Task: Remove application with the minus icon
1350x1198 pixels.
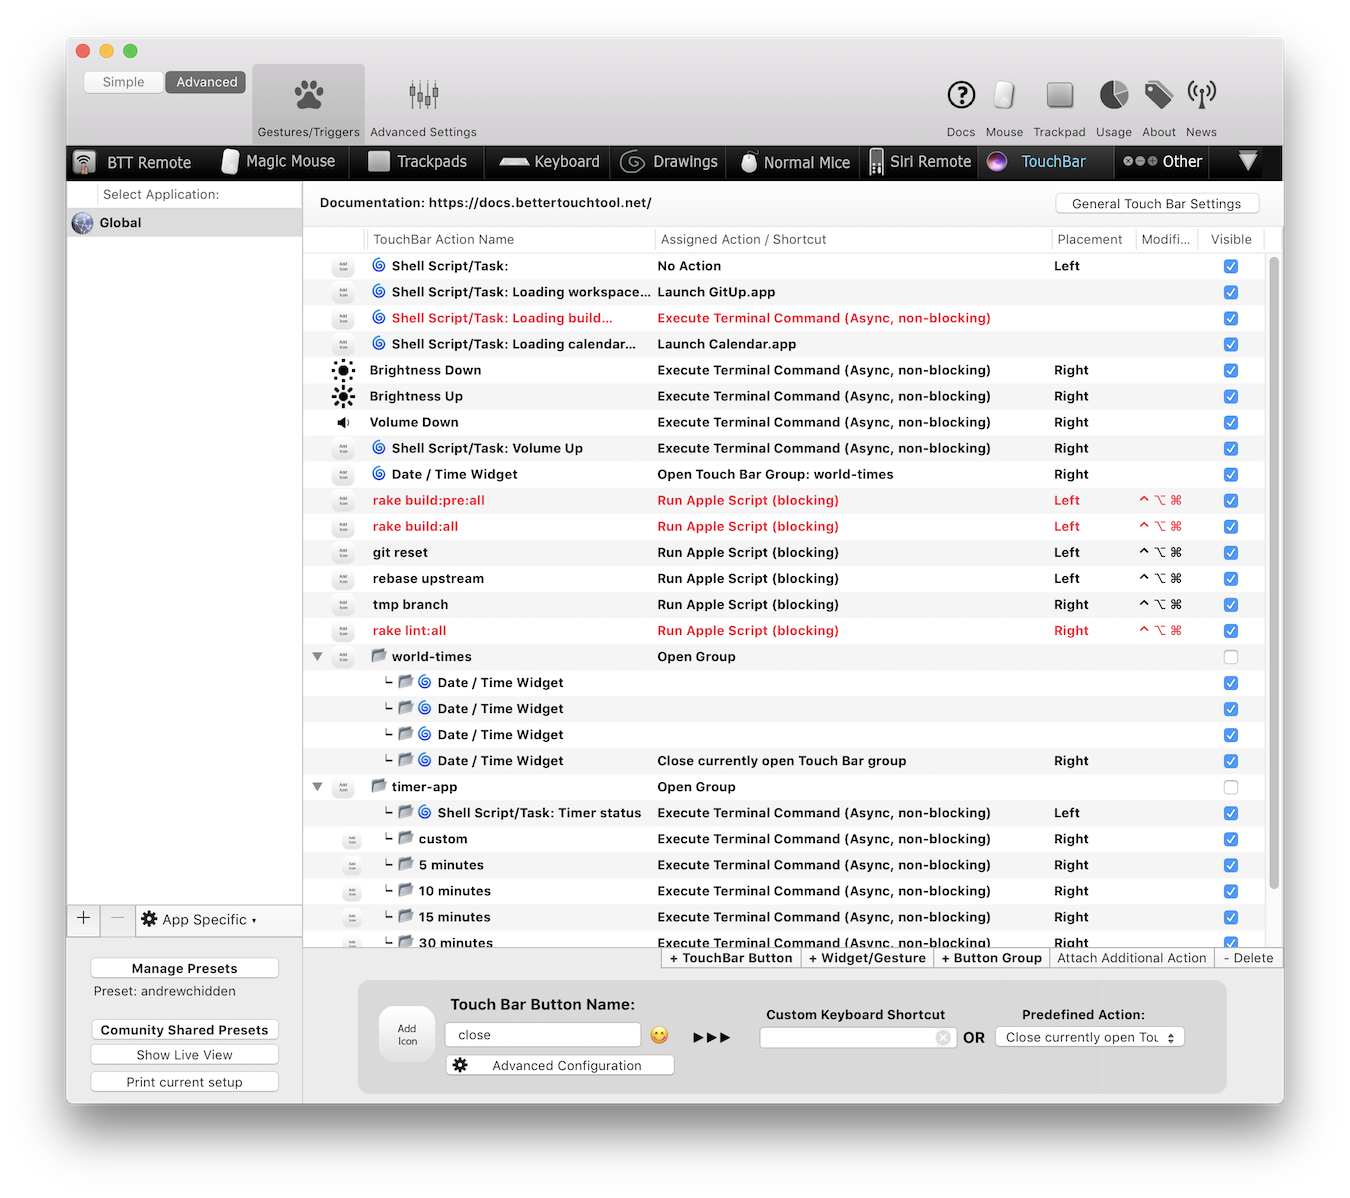Action: pos(118,918)
